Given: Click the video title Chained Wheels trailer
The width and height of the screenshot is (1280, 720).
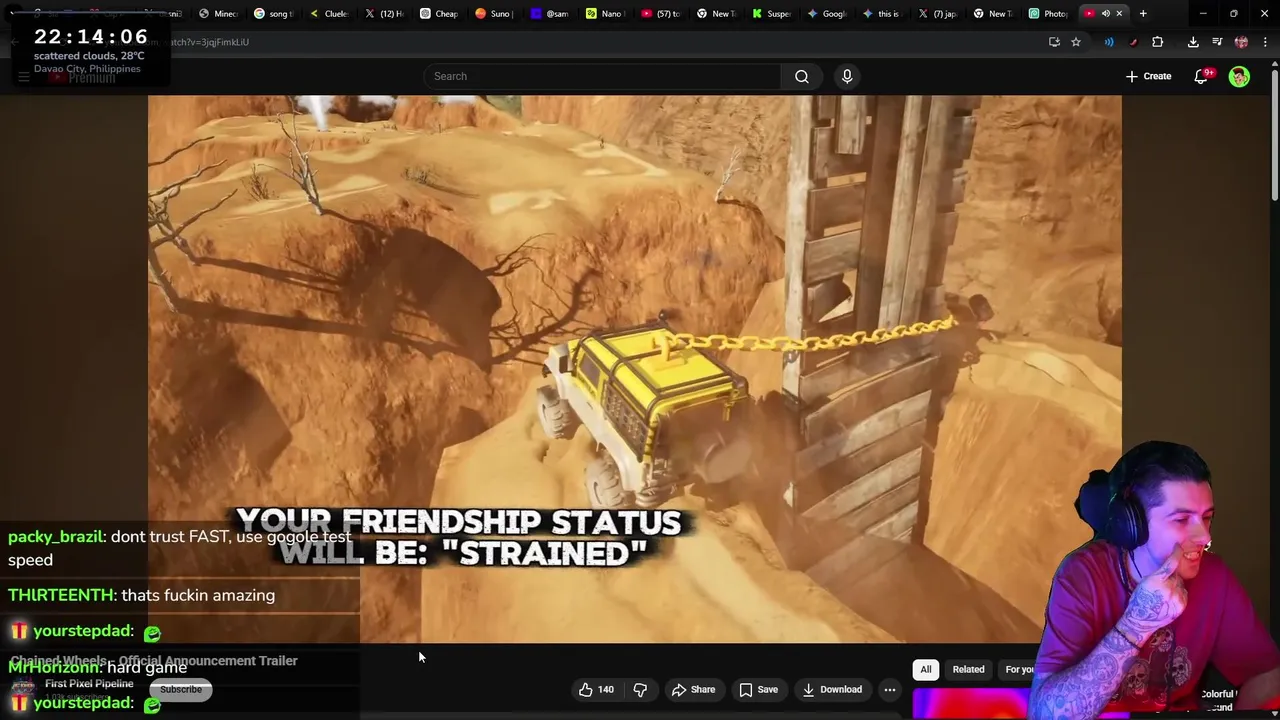Looking at the screenshot, I should coord(153,661).
